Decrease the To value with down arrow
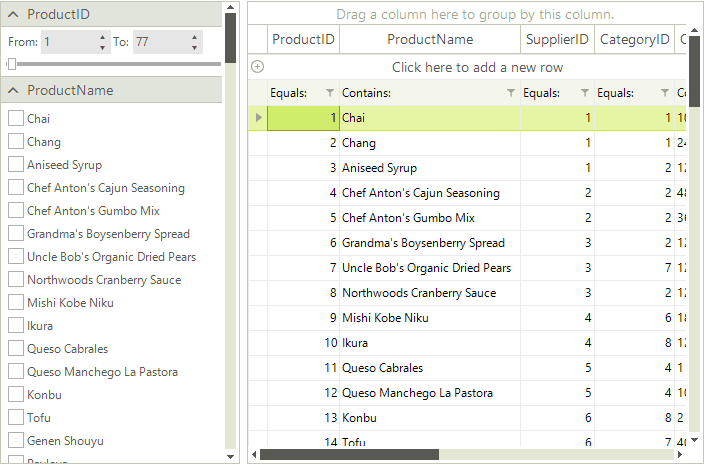Viewport: 704px width, 465px height. pyautogui.click(x=194, y=47)
